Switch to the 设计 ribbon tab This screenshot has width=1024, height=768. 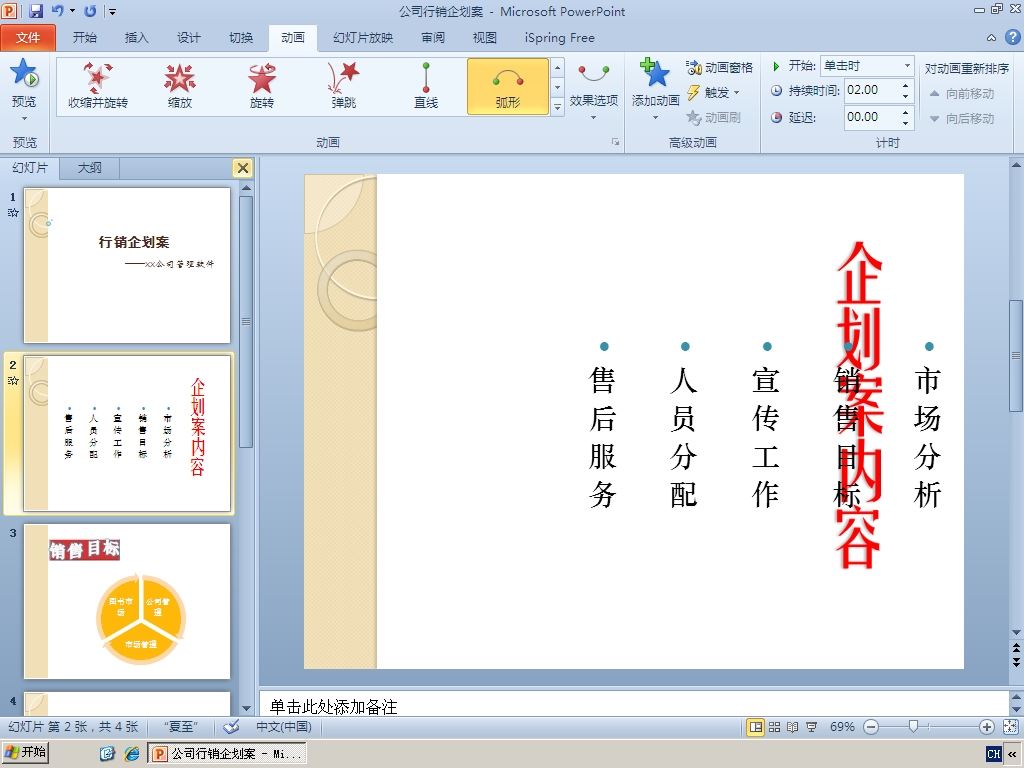coord(189,38)
